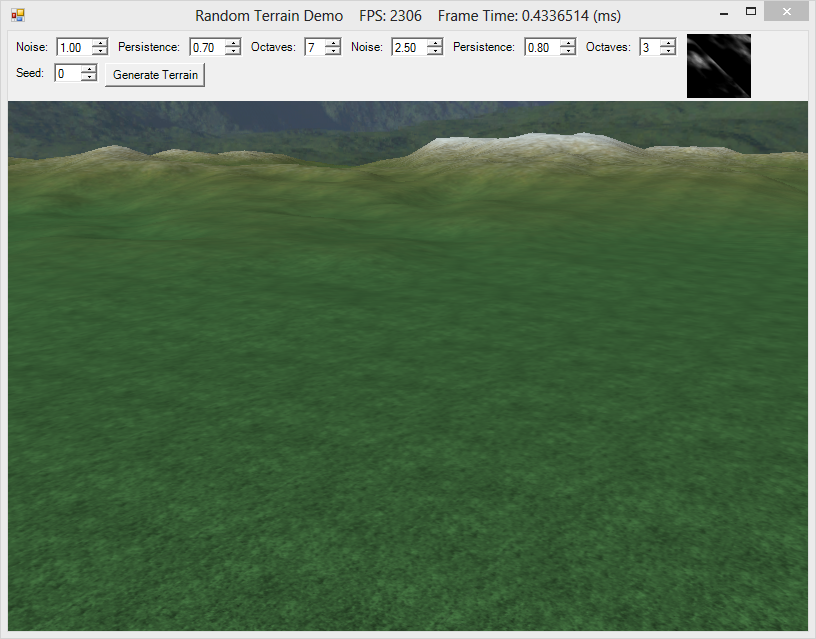The image size is (816, 639).
Task: Decrease the Seed value with down arrow
Action: pyautogui.click(x=89, y=76)
